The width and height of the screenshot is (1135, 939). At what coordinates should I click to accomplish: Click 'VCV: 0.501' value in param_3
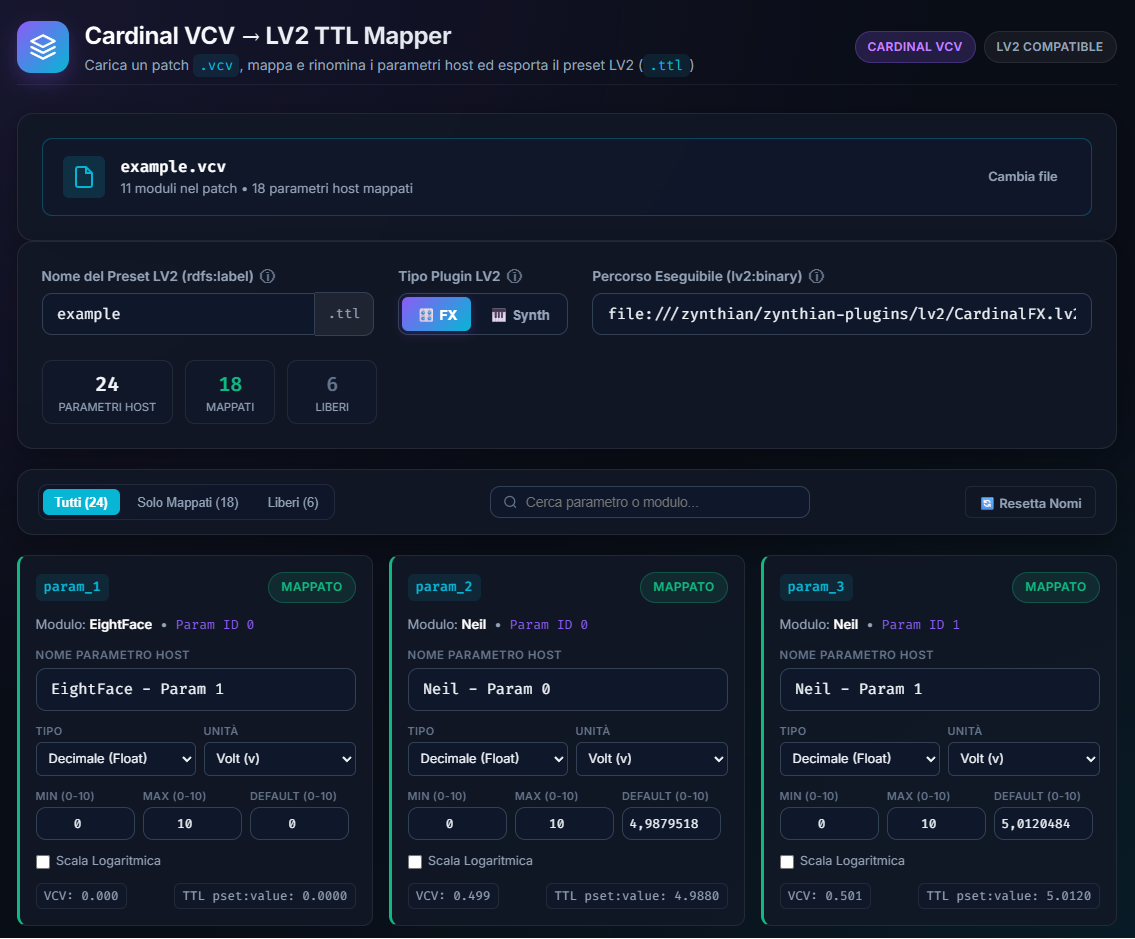coord(825,896)
